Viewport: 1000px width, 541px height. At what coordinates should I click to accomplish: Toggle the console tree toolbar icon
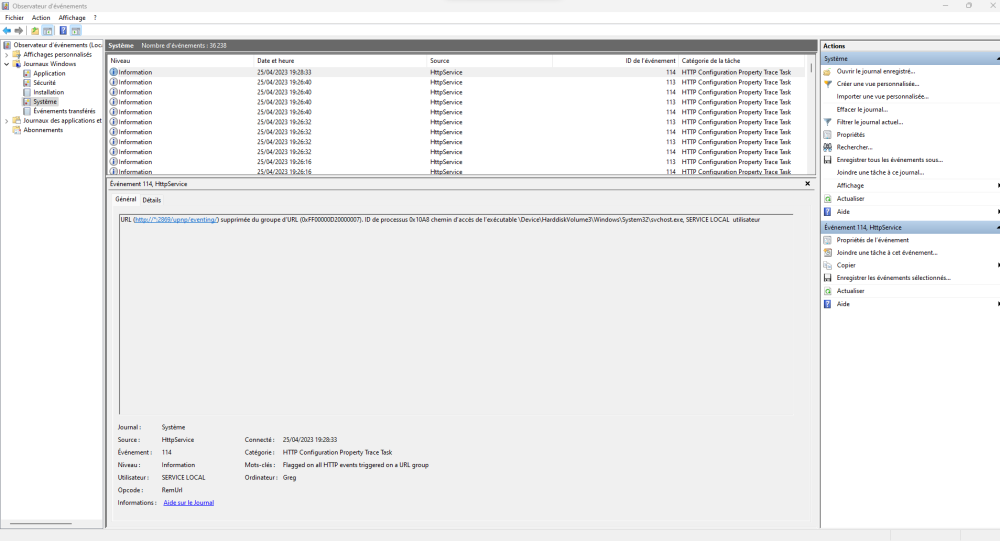click(48, 31)
